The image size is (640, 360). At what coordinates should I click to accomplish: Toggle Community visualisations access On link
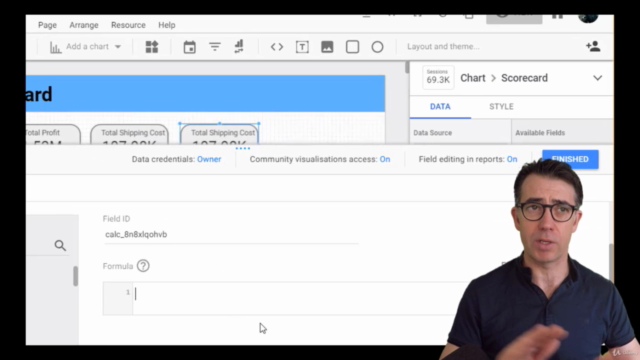(384, 159)
